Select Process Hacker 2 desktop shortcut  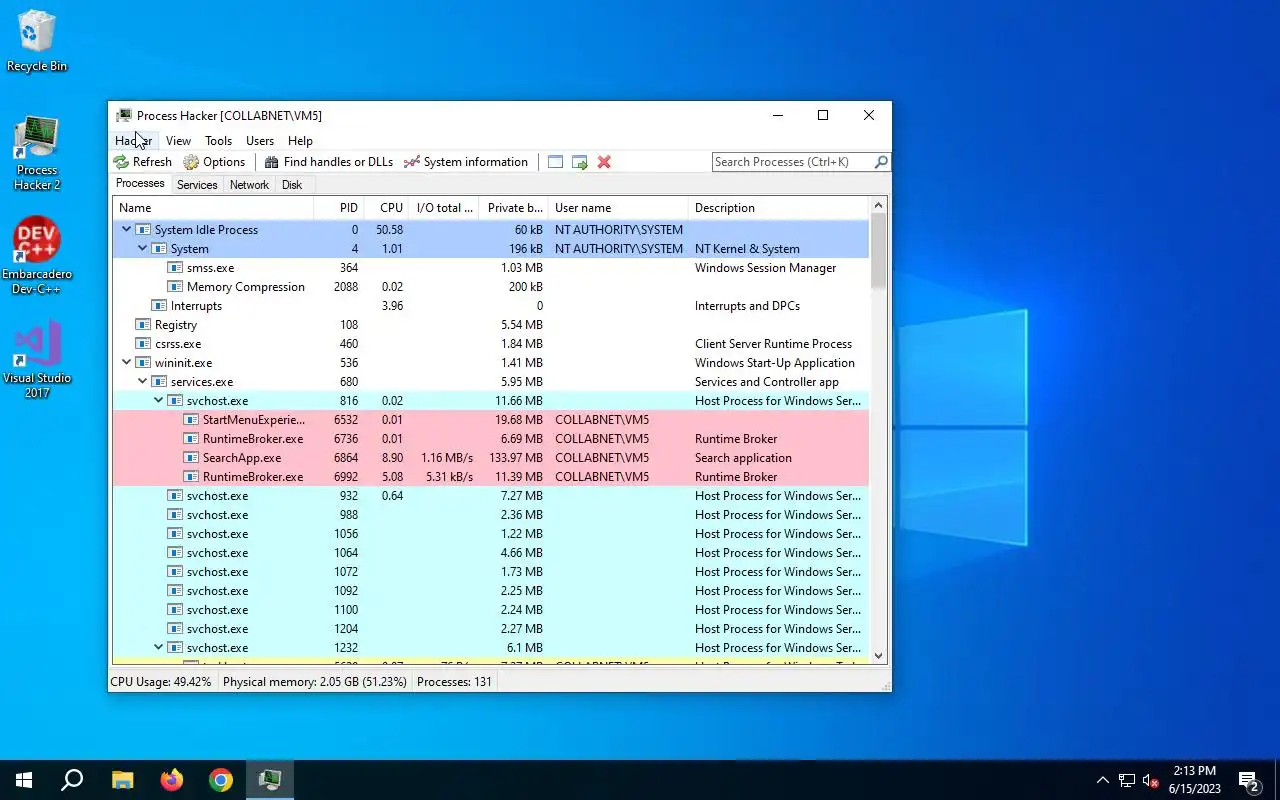click(x=37, y=153)
